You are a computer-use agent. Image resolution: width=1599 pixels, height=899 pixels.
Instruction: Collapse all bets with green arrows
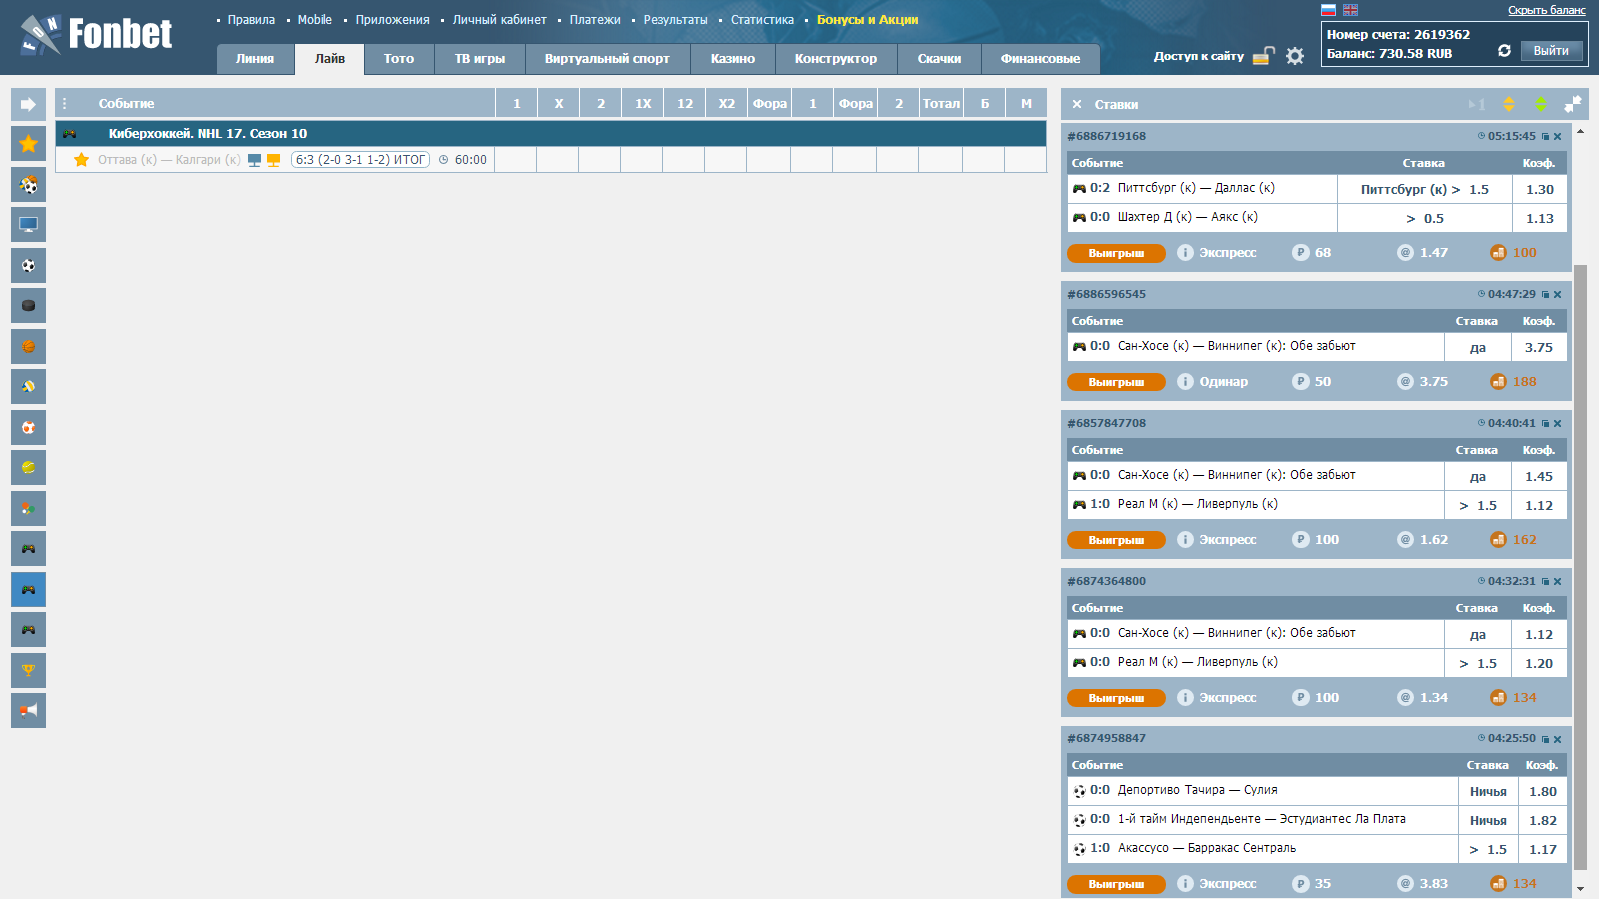[1541, 104]
